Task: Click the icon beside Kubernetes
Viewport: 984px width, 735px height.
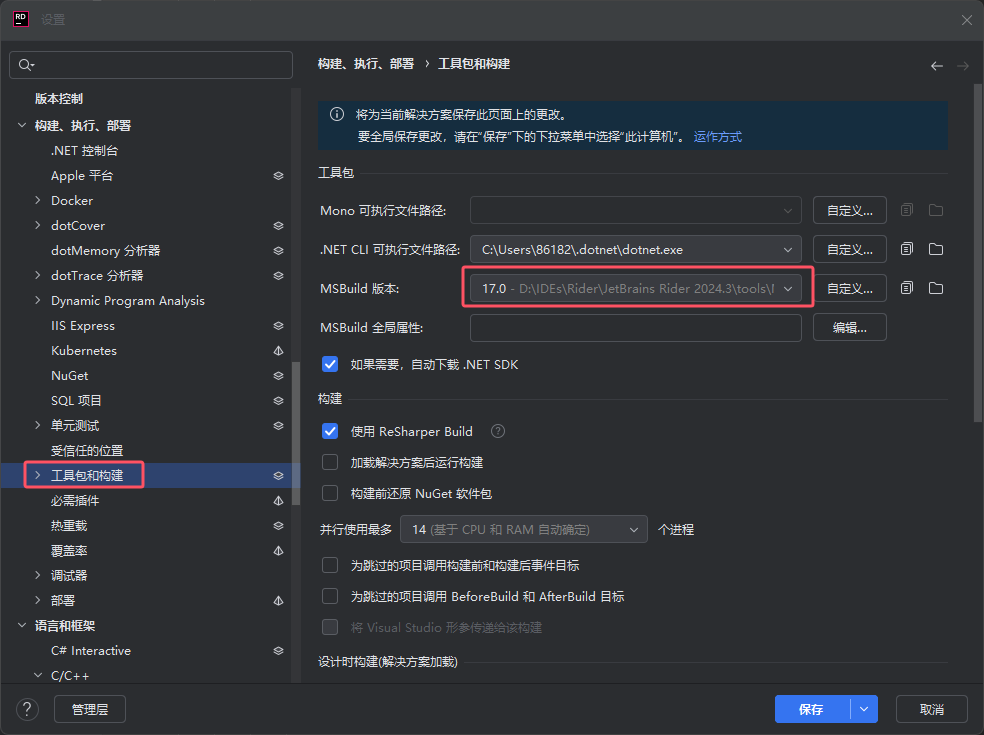Action: (x=278, y=351)
